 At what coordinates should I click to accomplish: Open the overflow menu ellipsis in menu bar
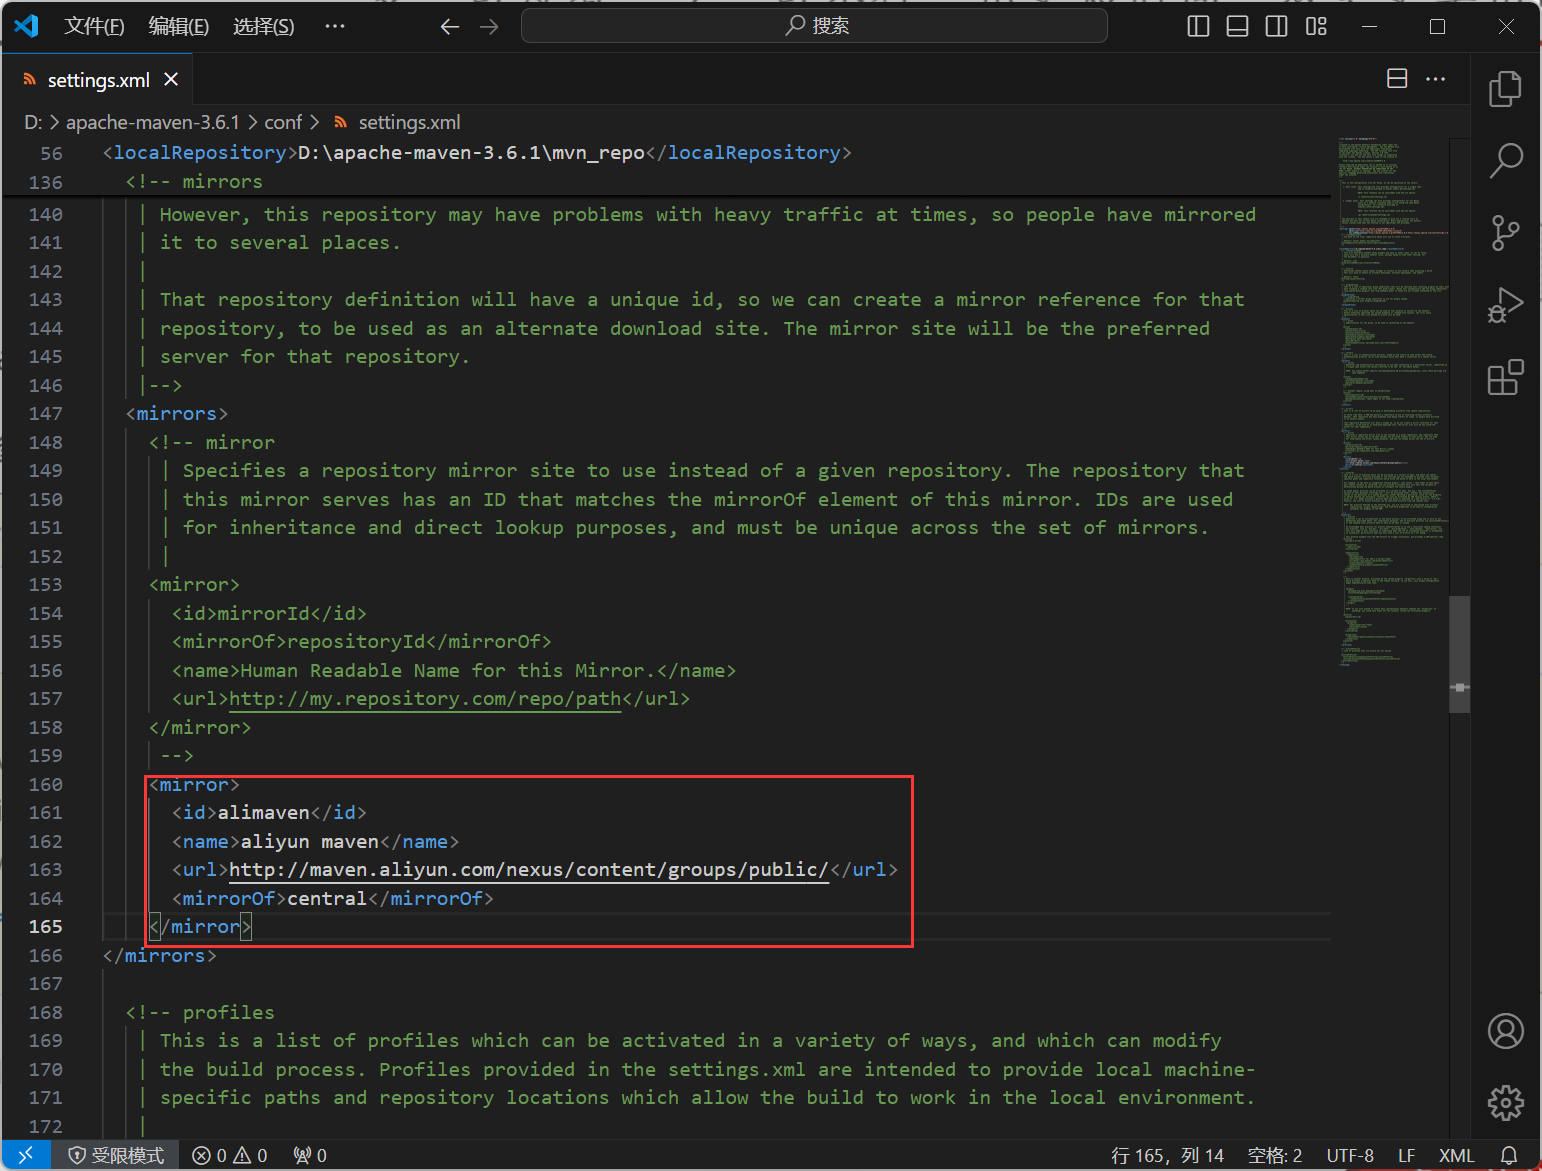point(335,26)
